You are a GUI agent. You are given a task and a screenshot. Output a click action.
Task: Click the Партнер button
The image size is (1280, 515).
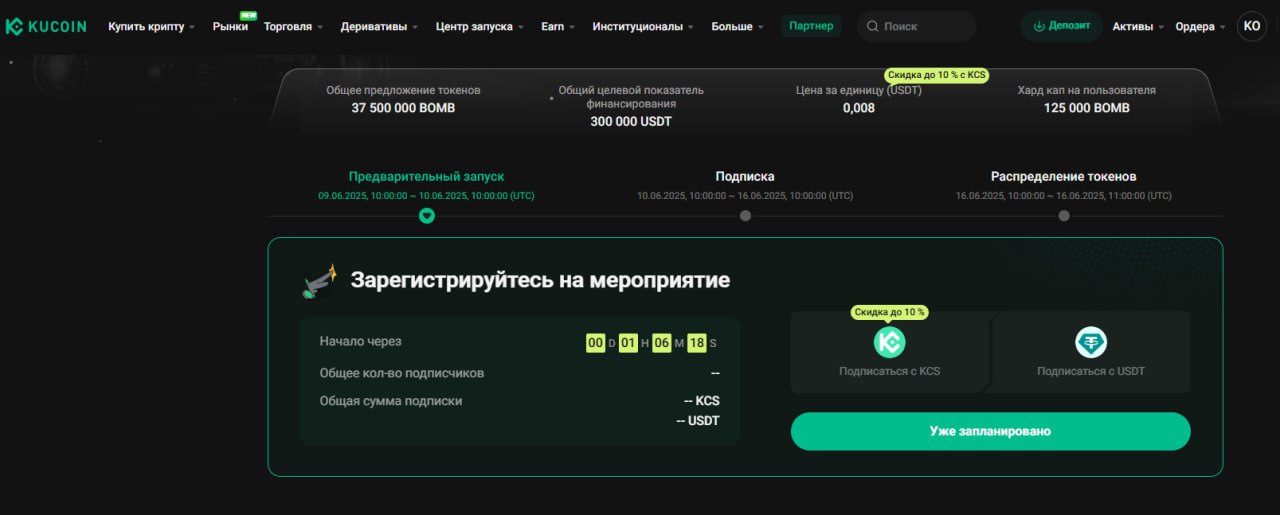(x=811, y=26)
